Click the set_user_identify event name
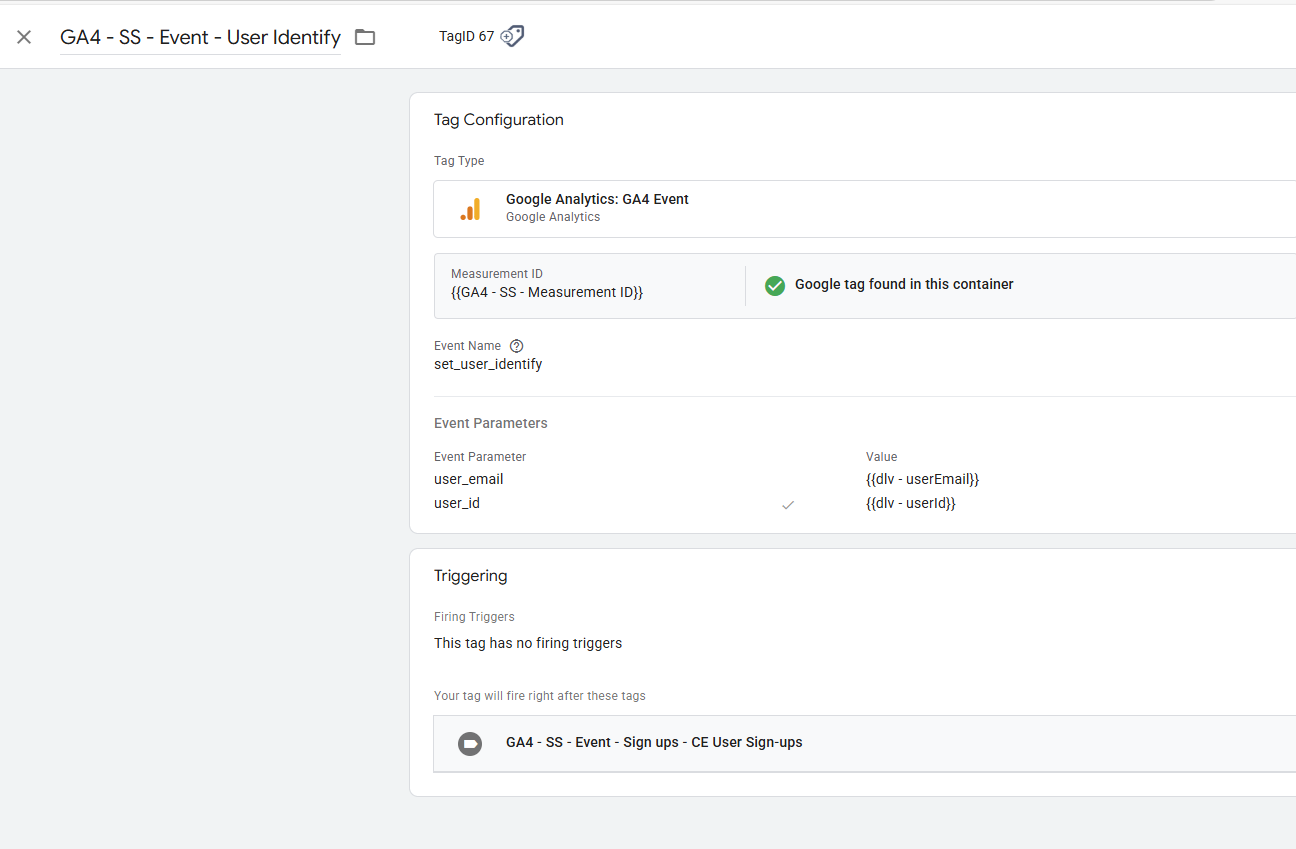The height and width of the screenshot is (849, 1296). tap(488, 365)
